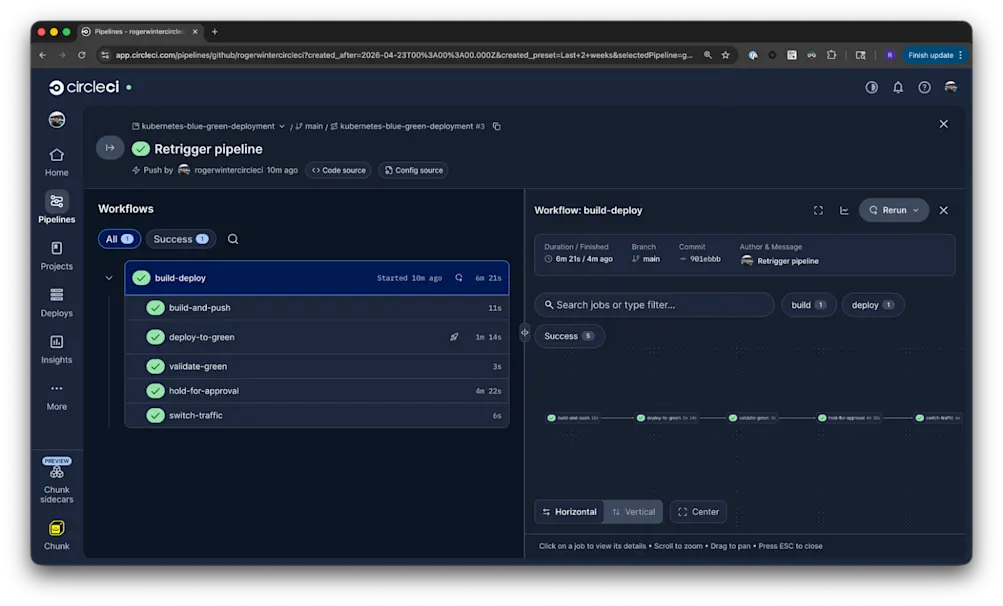Select the Success workflows filter

tap(181, 239)
